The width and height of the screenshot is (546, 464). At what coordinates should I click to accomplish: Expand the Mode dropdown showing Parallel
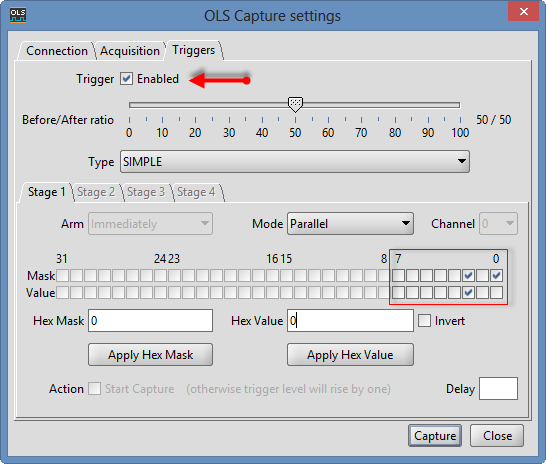350,223
